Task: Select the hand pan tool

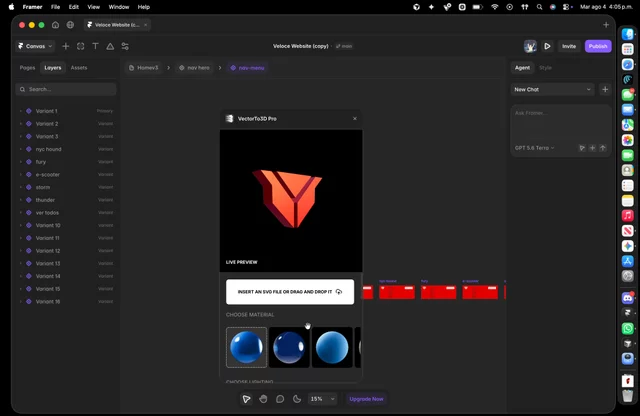Action: coord(263,399)
